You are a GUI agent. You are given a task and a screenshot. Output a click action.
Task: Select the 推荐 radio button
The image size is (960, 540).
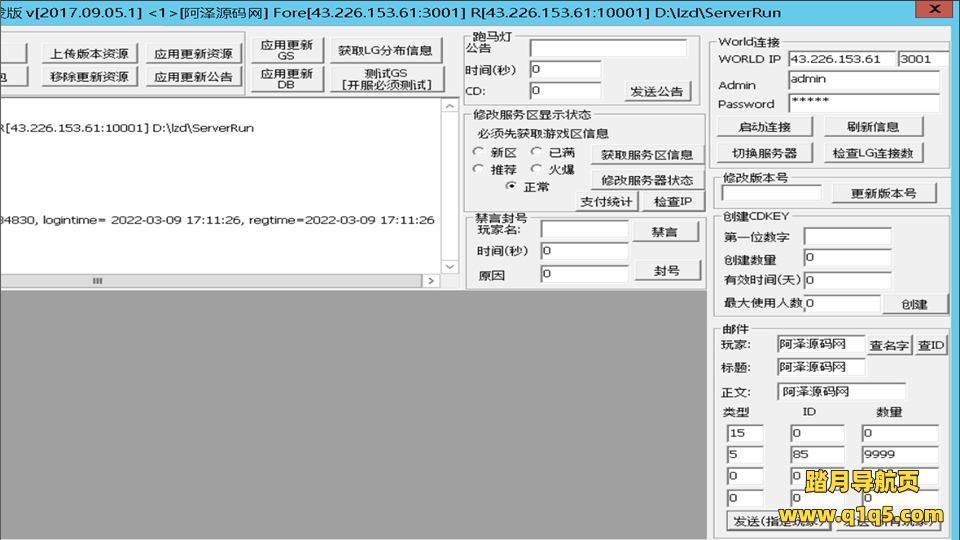479,169
